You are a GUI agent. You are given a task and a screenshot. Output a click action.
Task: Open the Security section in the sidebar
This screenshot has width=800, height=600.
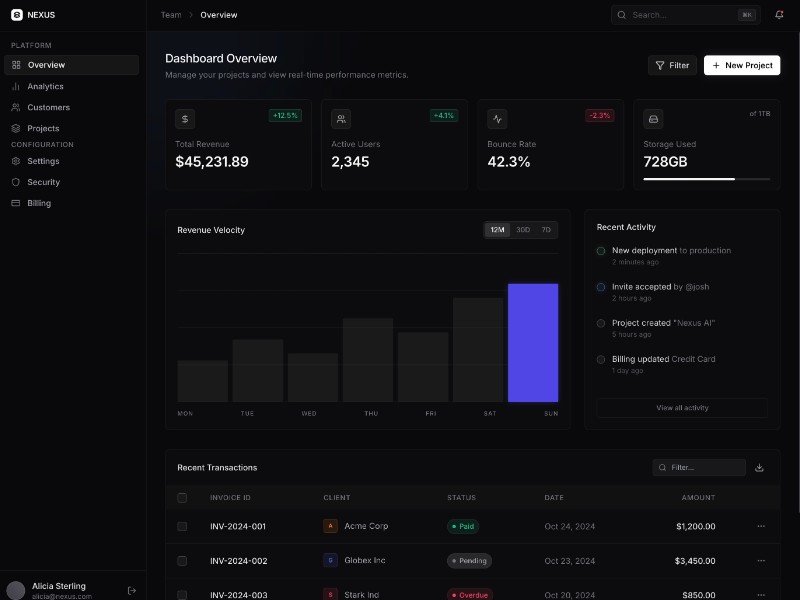[45, 182]
